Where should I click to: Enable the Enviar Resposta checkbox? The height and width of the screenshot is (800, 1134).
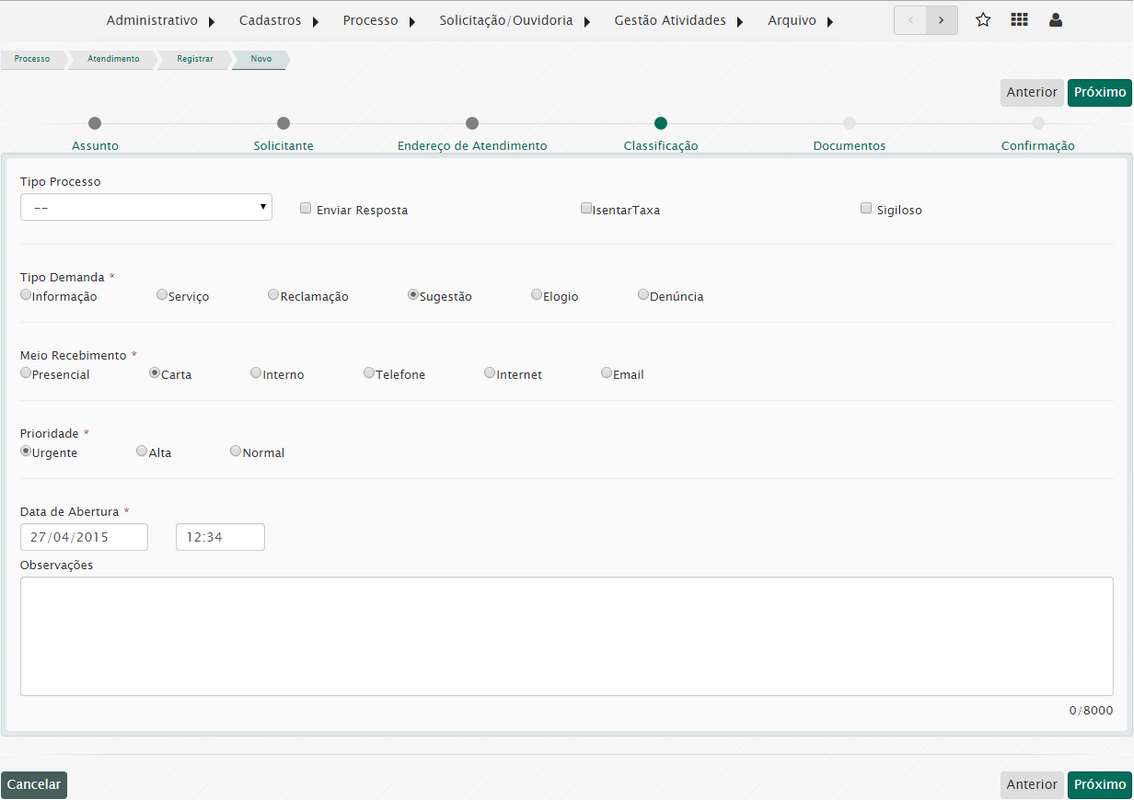click(306, 209)
